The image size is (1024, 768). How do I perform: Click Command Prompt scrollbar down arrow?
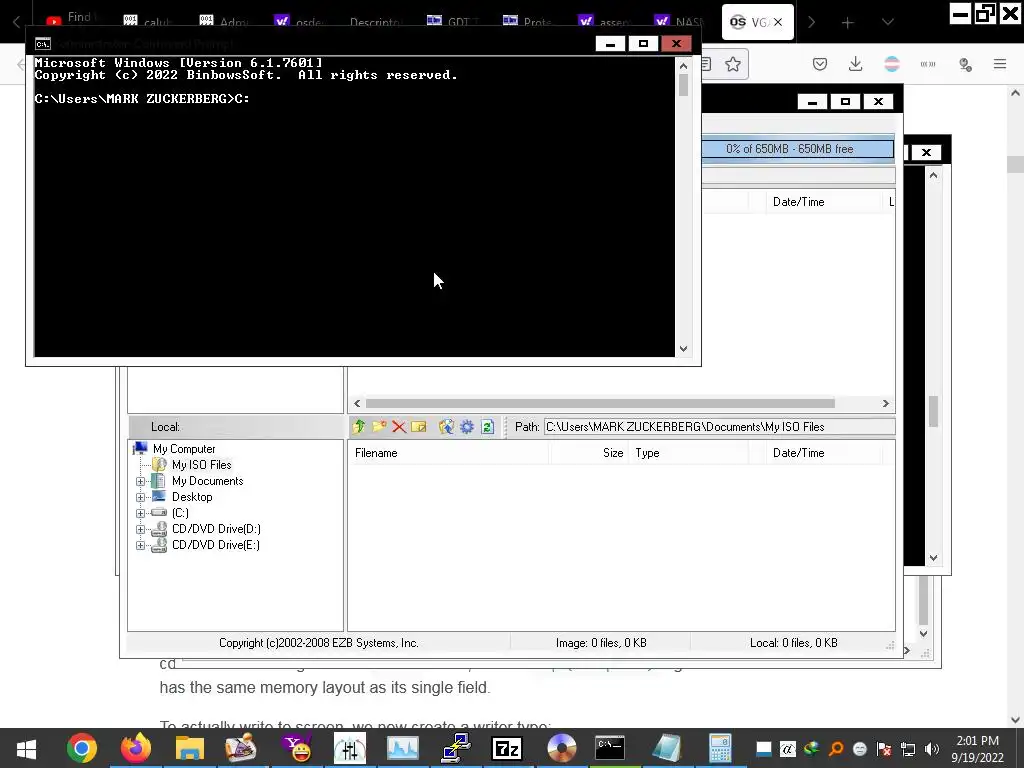coord(683,349)
